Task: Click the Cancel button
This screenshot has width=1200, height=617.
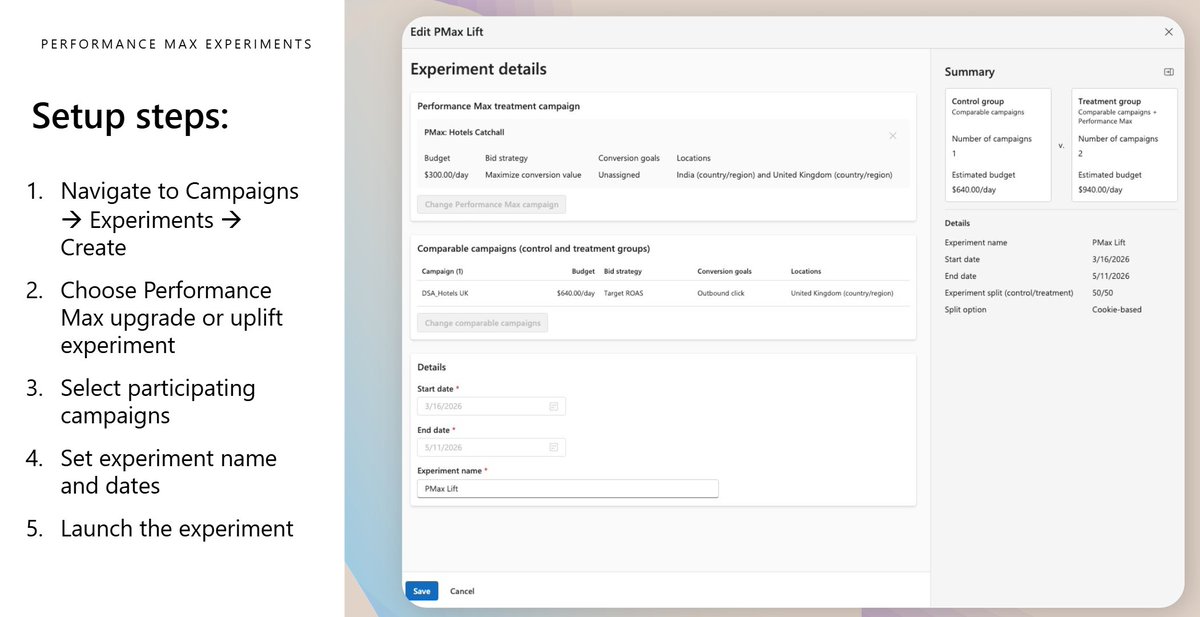Action: tap(462, 591)
